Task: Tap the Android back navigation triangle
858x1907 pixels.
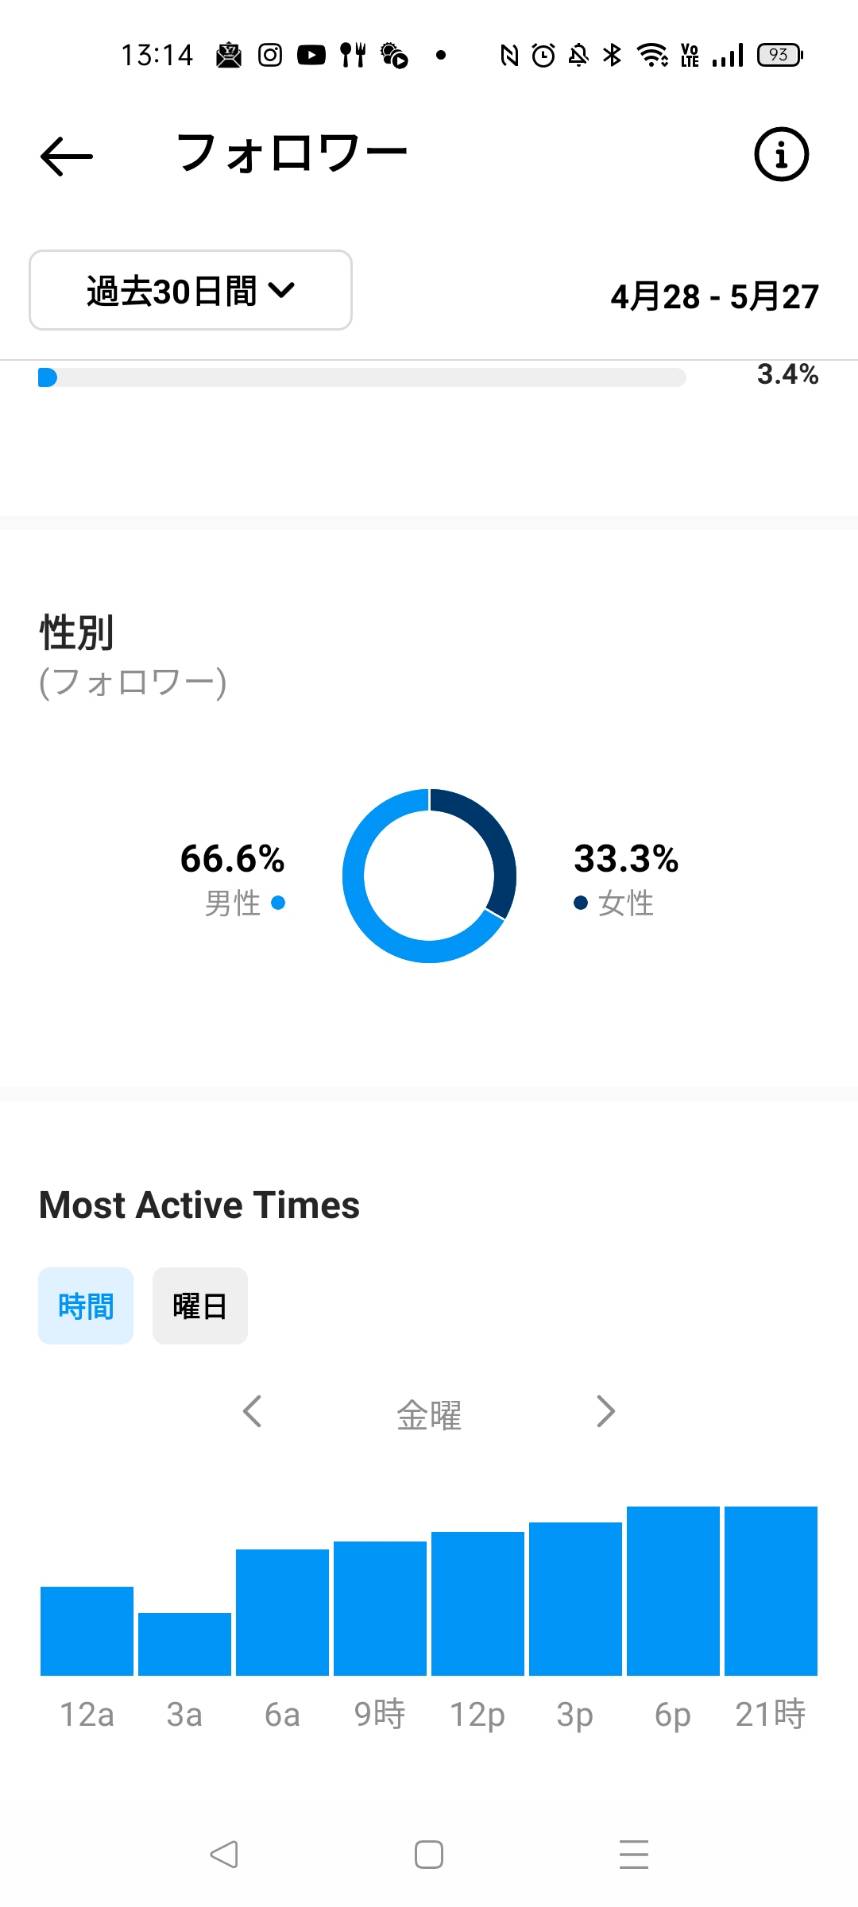Action: coord(224,1854)
